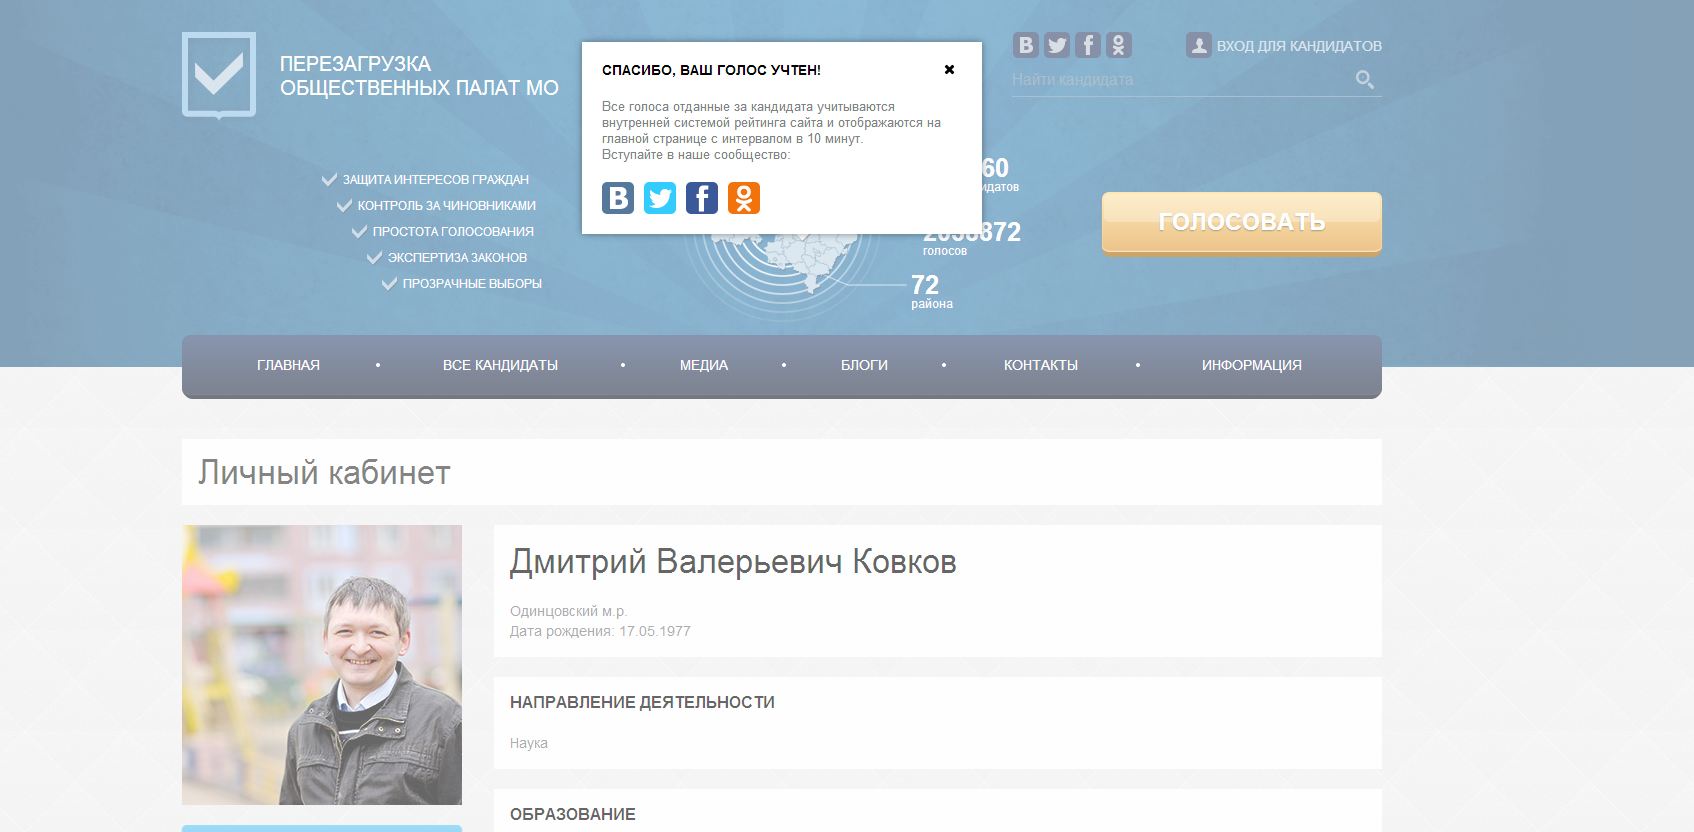1694x832 pixels.
Task: Open the 'Медиа' menu item
Action: (x=704, y=365)
